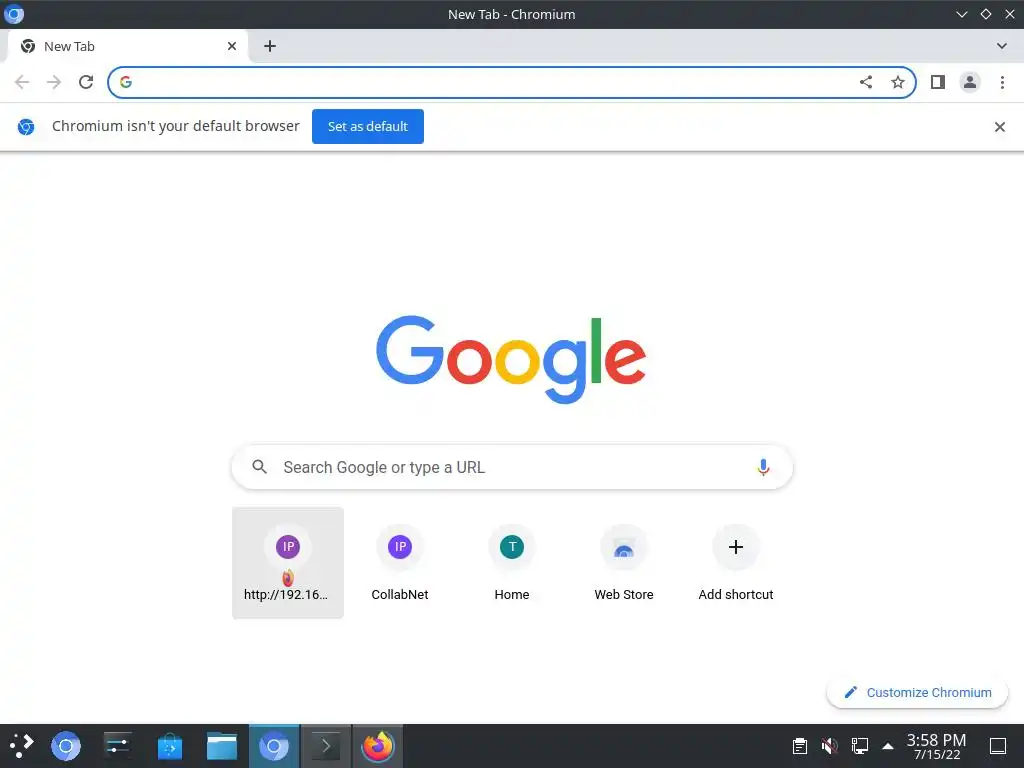Go back using the back arrow
Screen dimensions: 1024x768
pos(22,82)
